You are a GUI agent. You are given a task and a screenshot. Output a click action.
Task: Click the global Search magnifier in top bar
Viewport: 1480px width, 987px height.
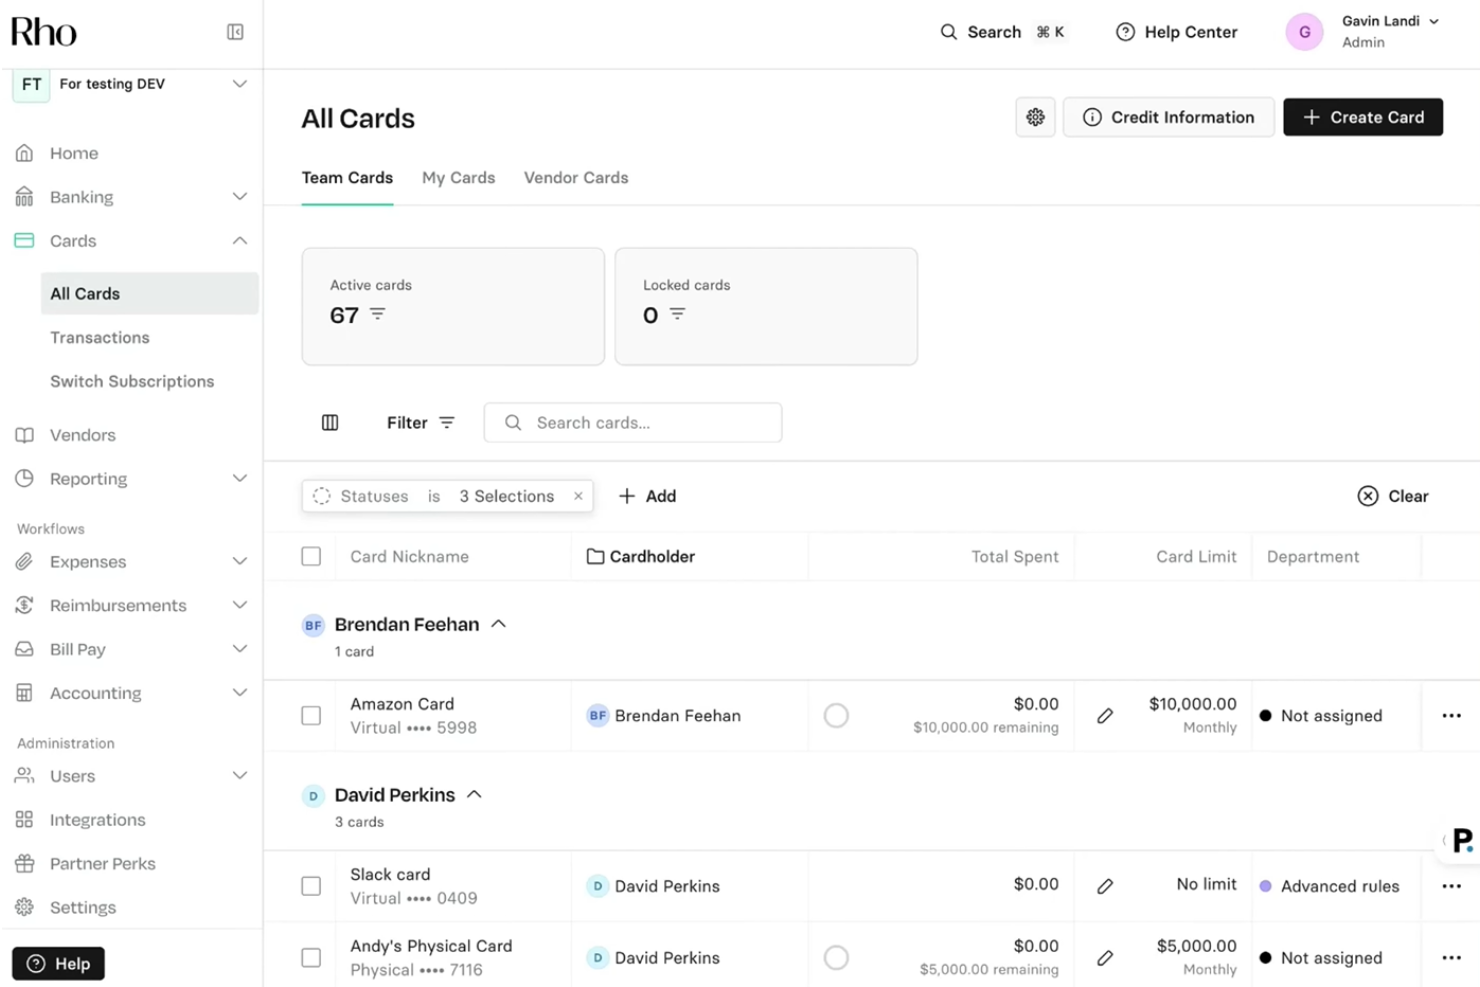948,31
